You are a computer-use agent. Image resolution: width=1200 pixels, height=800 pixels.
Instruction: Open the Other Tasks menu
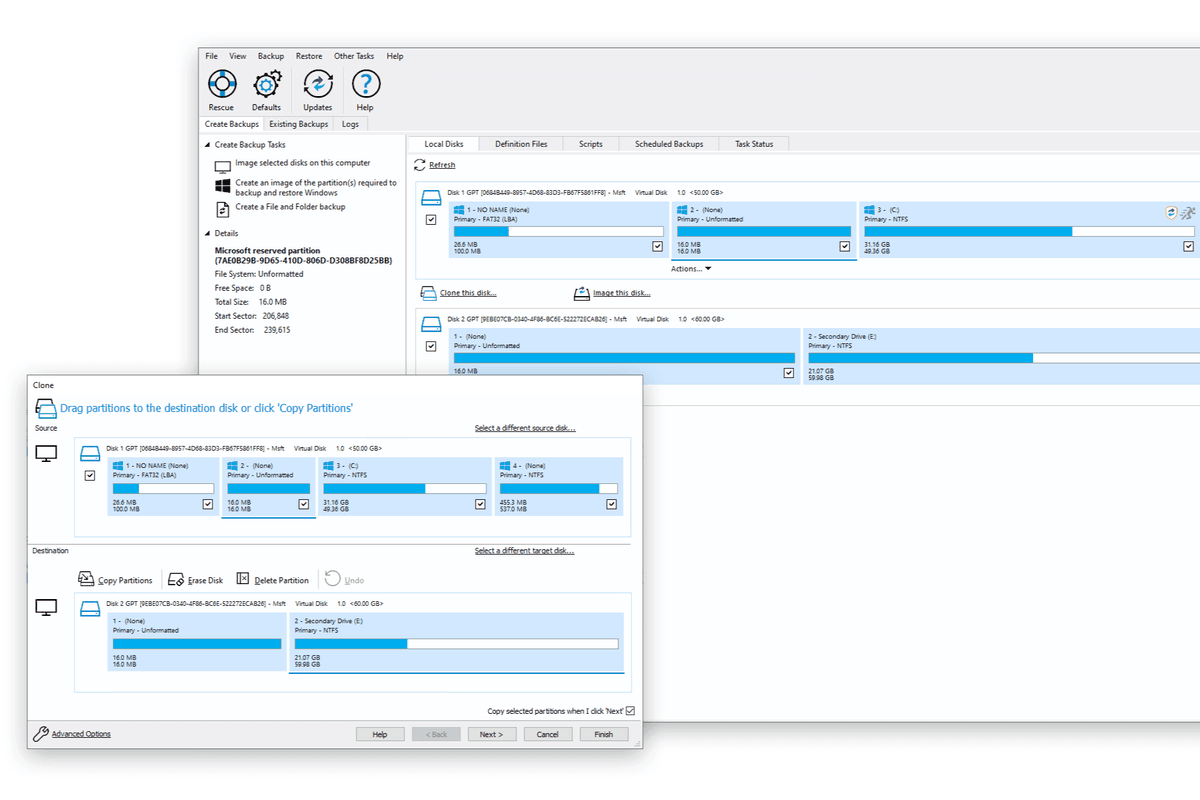(354, 56)
